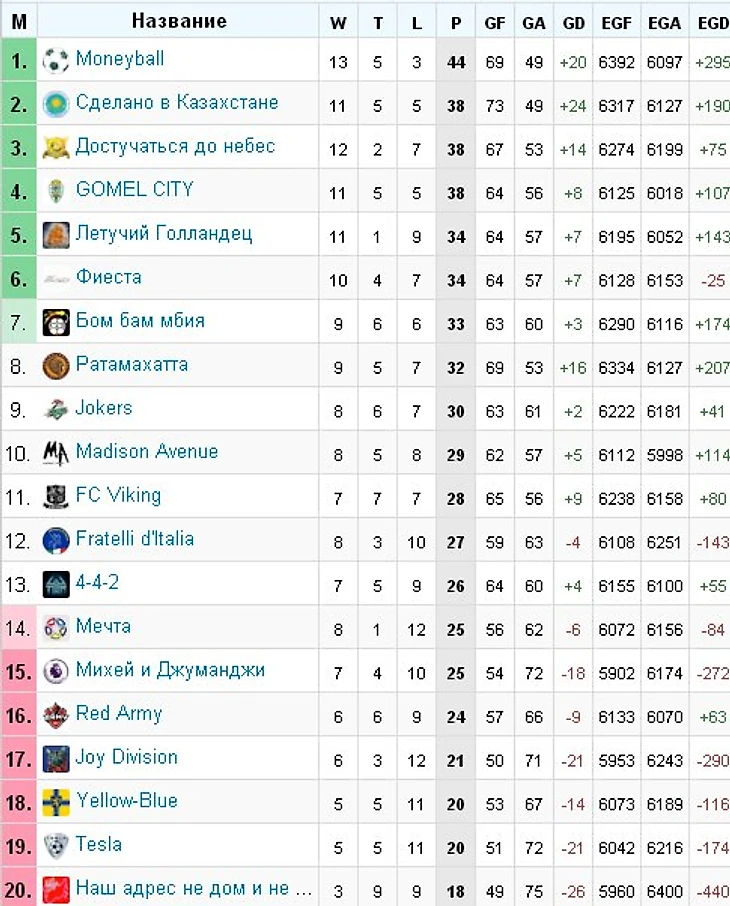This screenshot has height=906, width=730.
Task: Open the Jokers team link
Action: pyautogui.click(x=104, y=408)
